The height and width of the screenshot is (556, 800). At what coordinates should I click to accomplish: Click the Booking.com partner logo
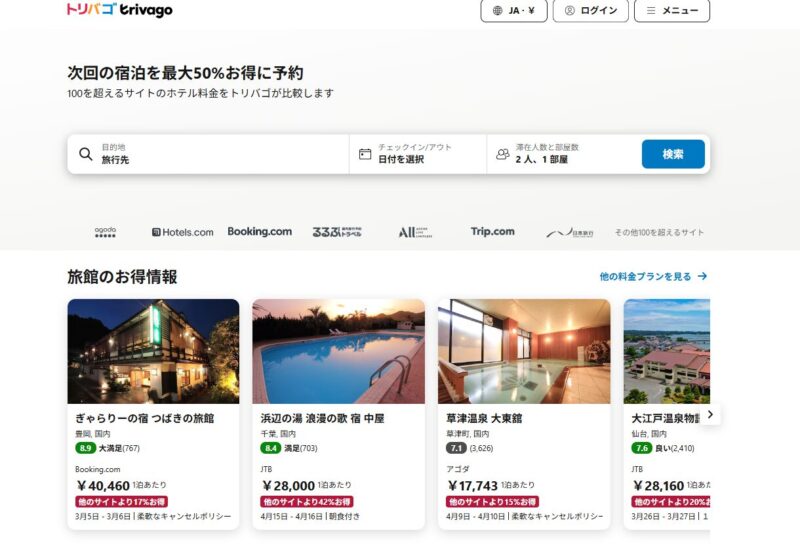tap(260, 232)
